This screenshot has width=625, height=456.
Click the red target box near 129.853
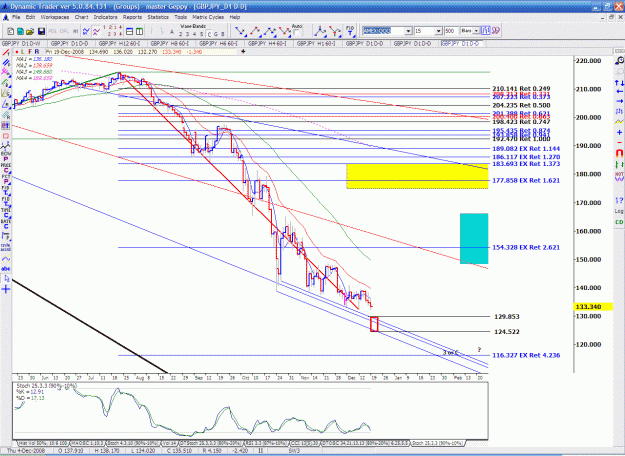(x=374, y=324)
